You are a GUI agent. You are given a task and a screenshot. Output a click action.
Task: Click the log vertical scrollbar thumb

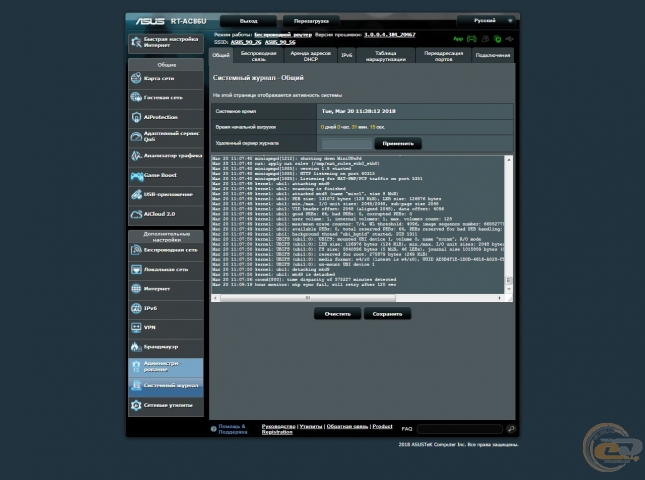509,280
